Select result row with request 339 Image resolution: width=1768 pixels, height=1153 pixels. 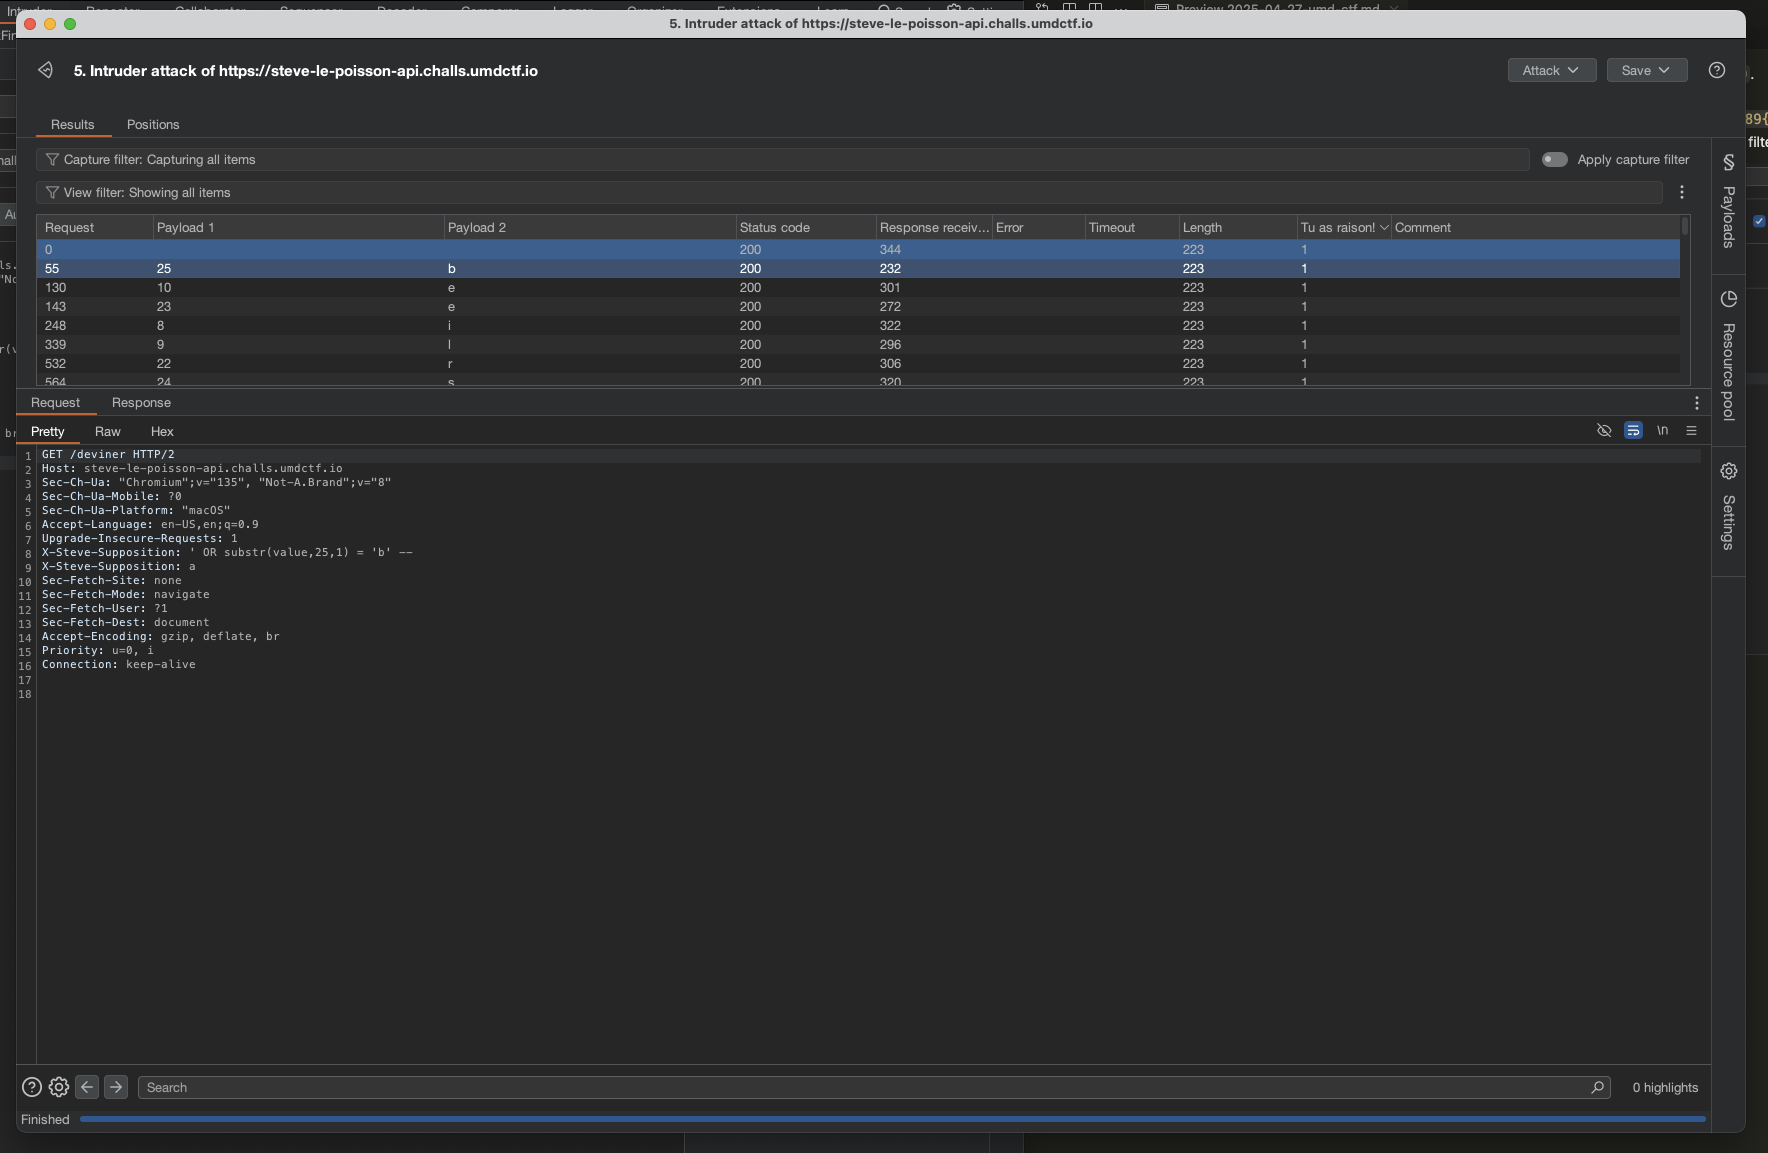click(x=858, y=345)
